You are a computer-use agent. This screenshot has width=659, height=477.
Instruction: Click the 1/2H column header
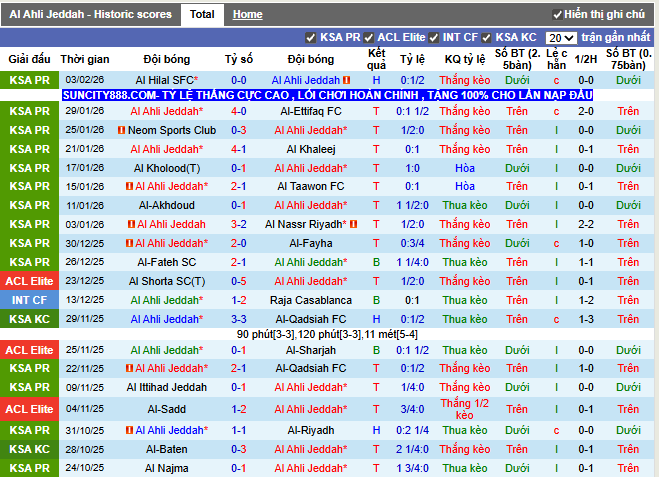coord(586,59)
